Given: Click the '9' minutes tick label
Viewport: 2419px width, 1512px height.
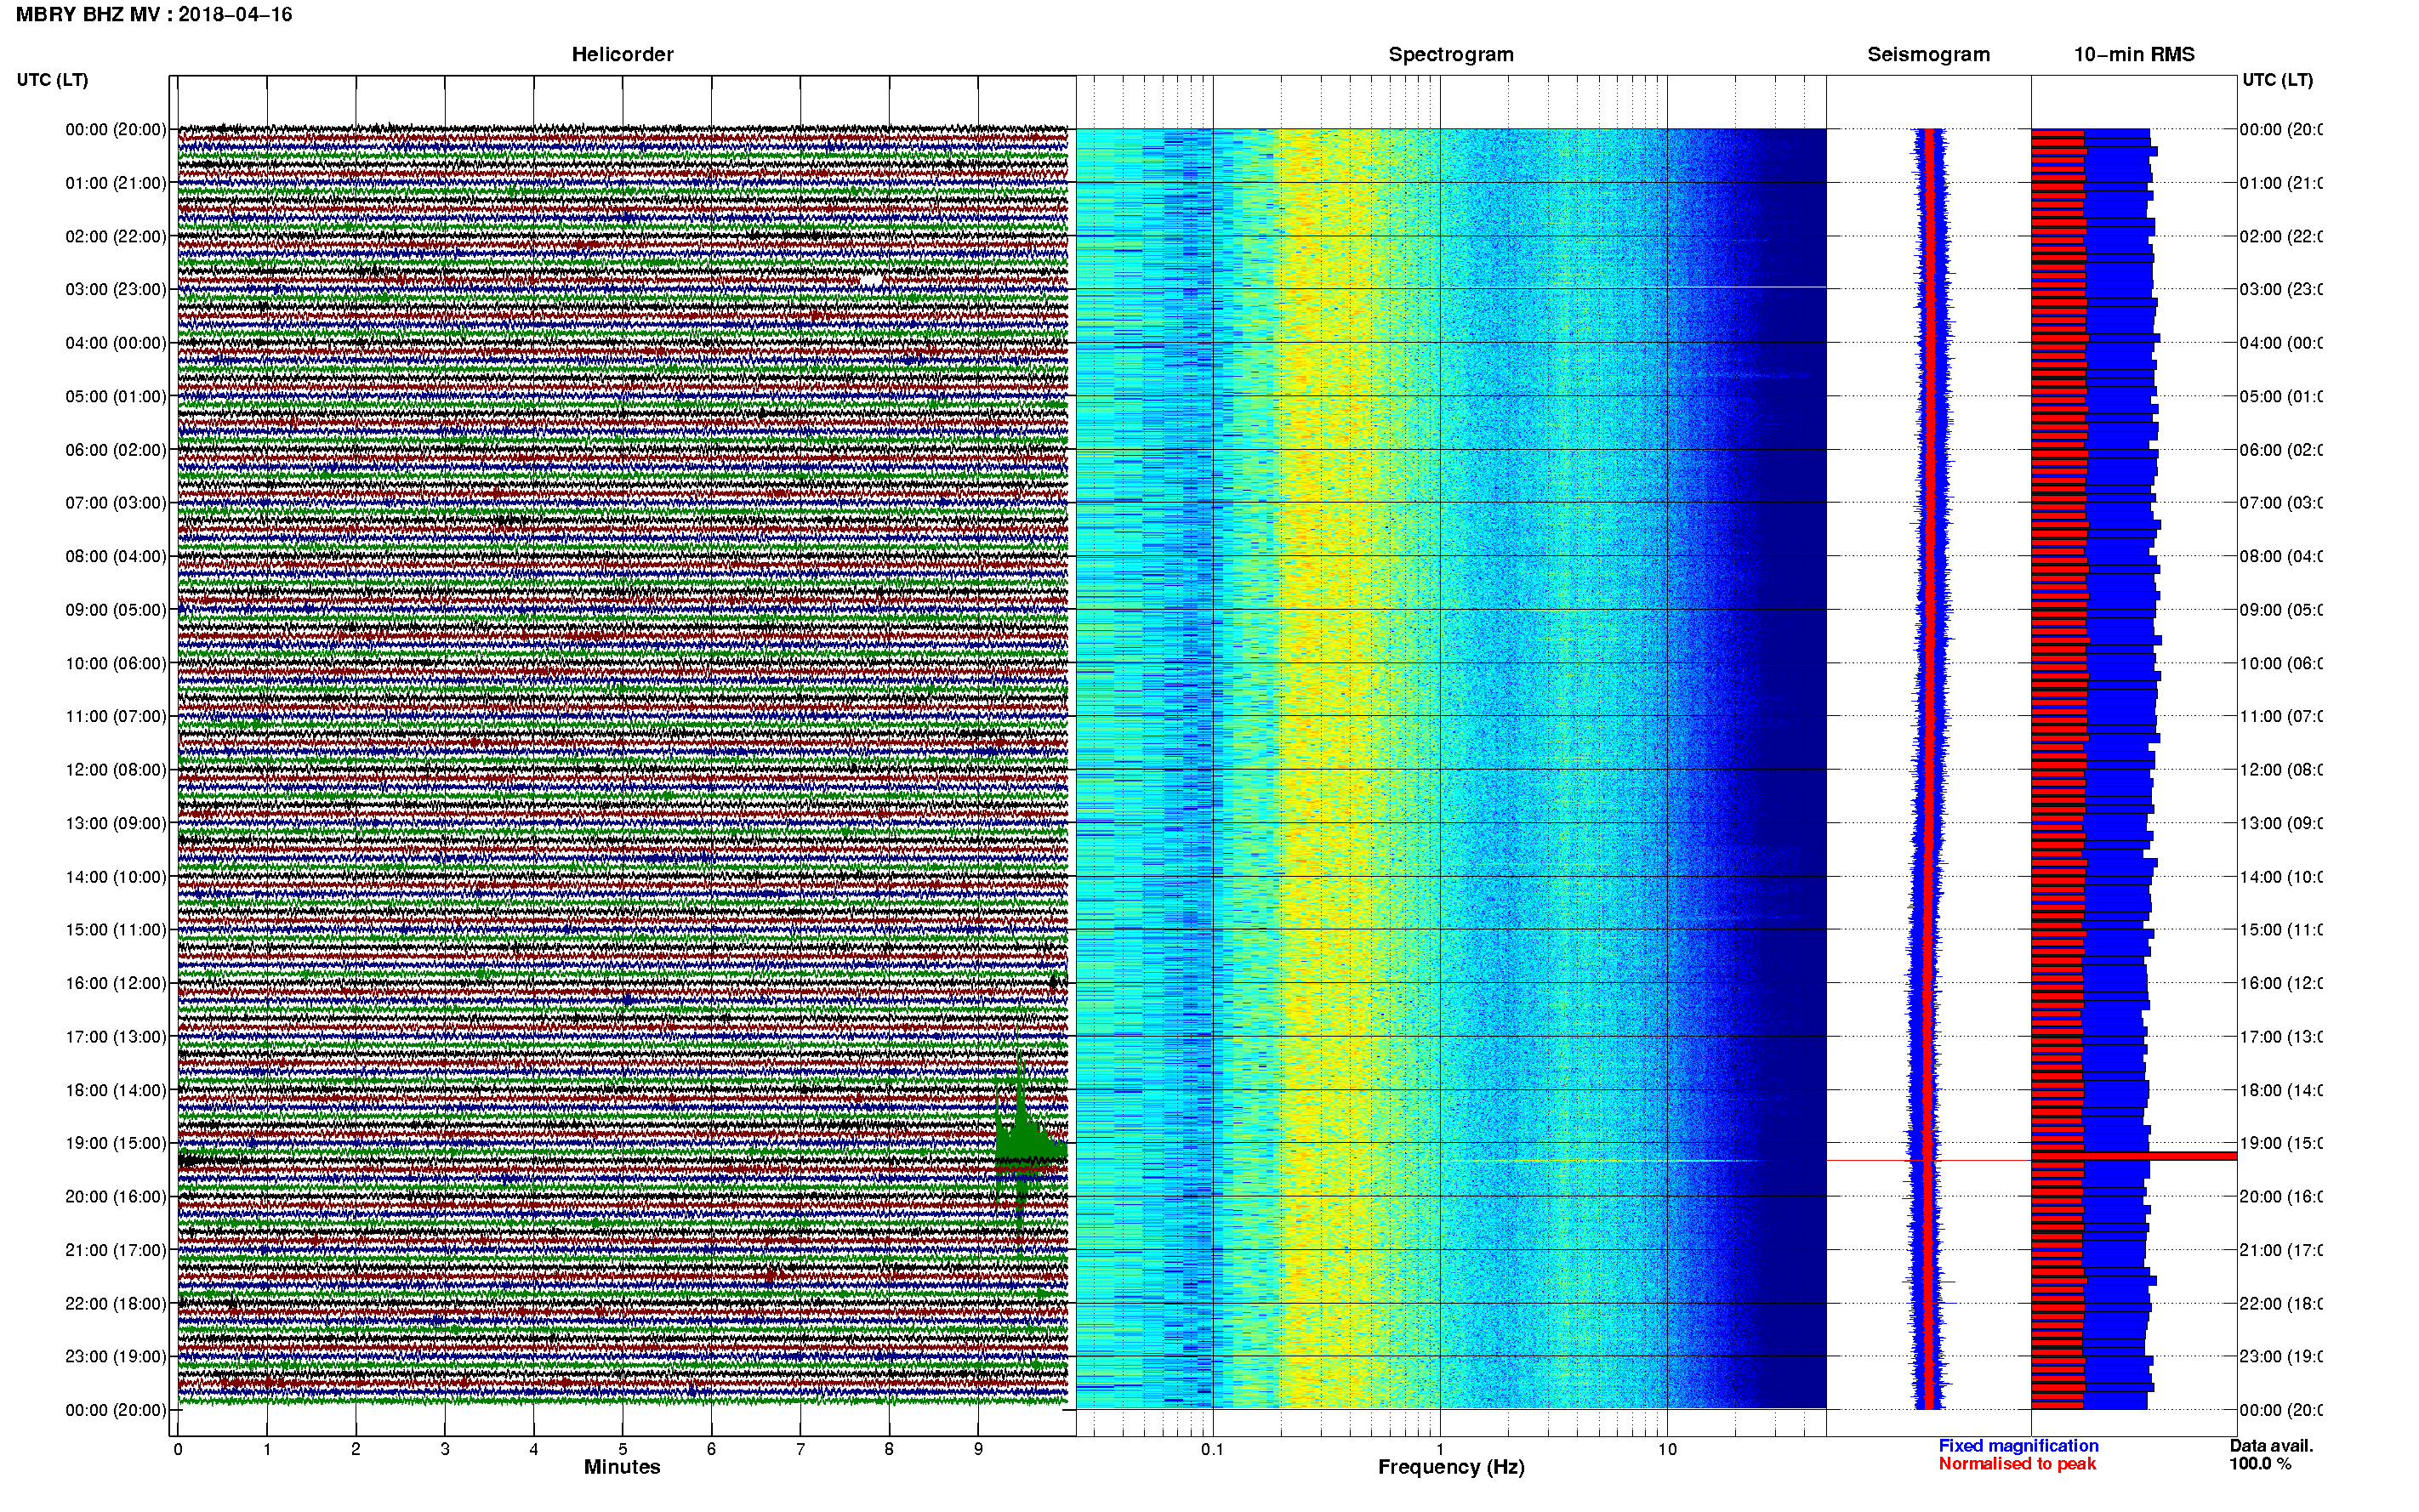Looking at the screenshot, I should 978,1448.
